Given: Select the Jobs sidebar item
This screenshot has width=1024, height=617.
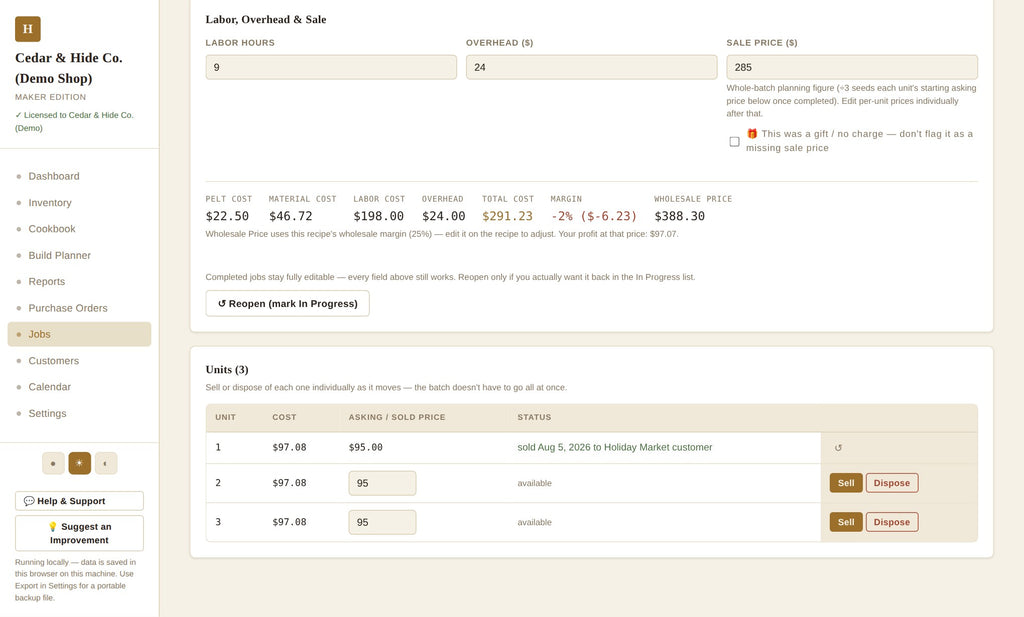Looking at the screenshot, I should click(79, 334).
